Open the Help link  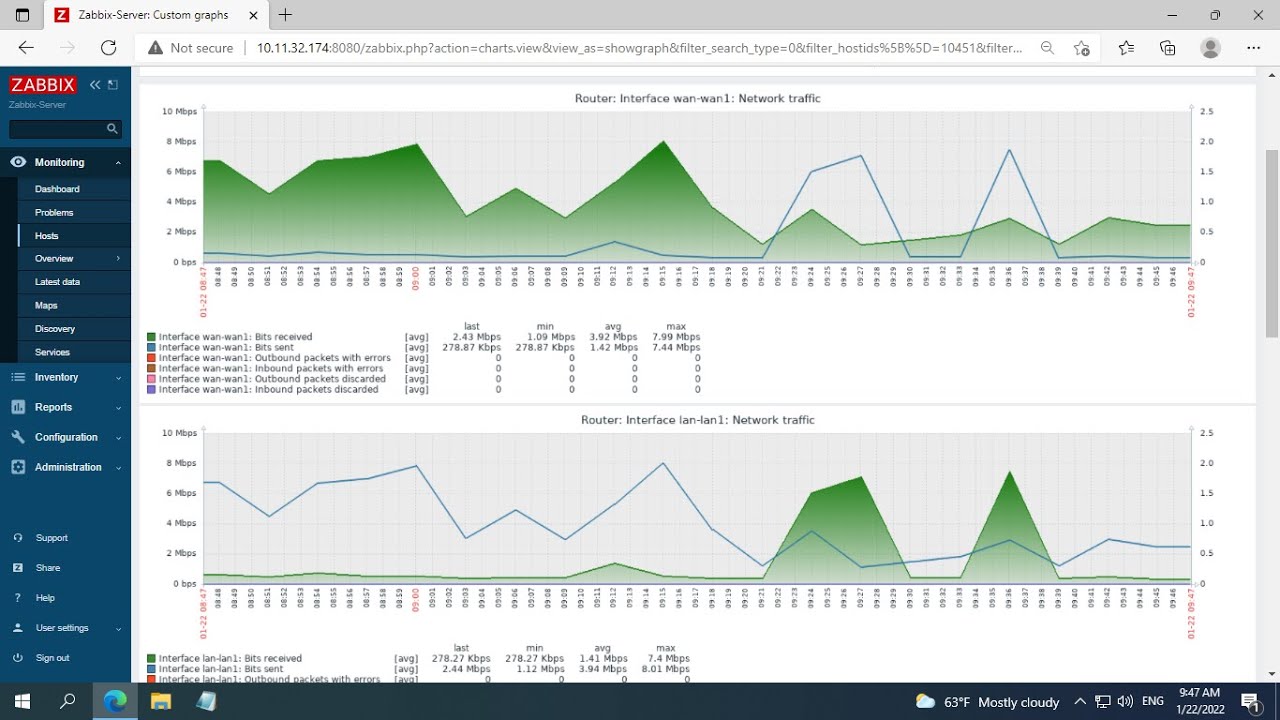tap(45, 598)
